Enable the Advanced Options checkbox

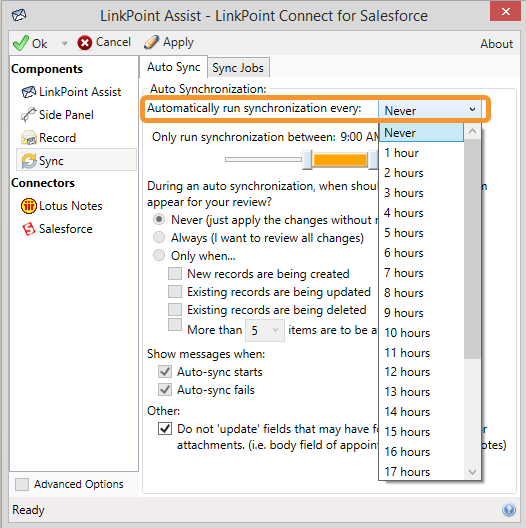(x=22, y=485)
